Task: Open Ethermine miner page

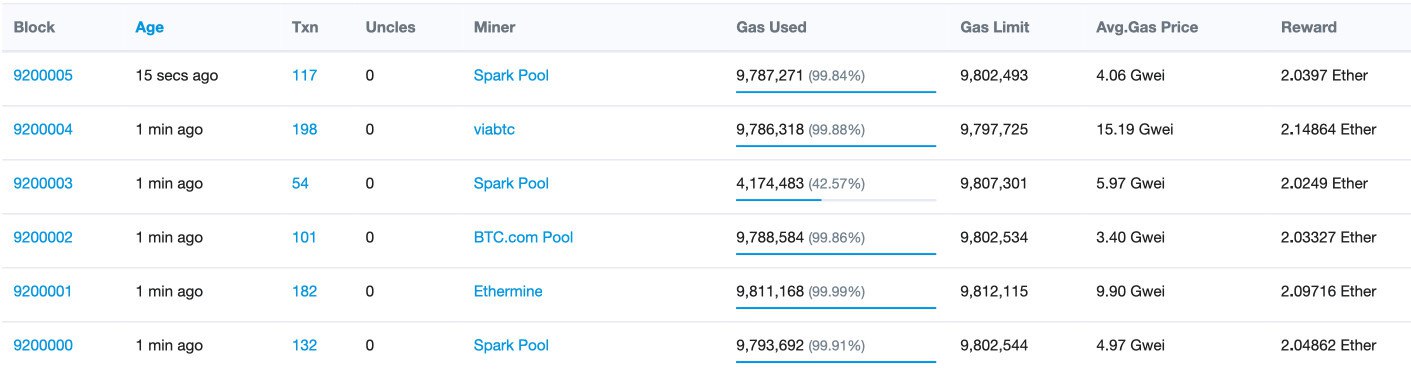Action: [x=508, y=291]
